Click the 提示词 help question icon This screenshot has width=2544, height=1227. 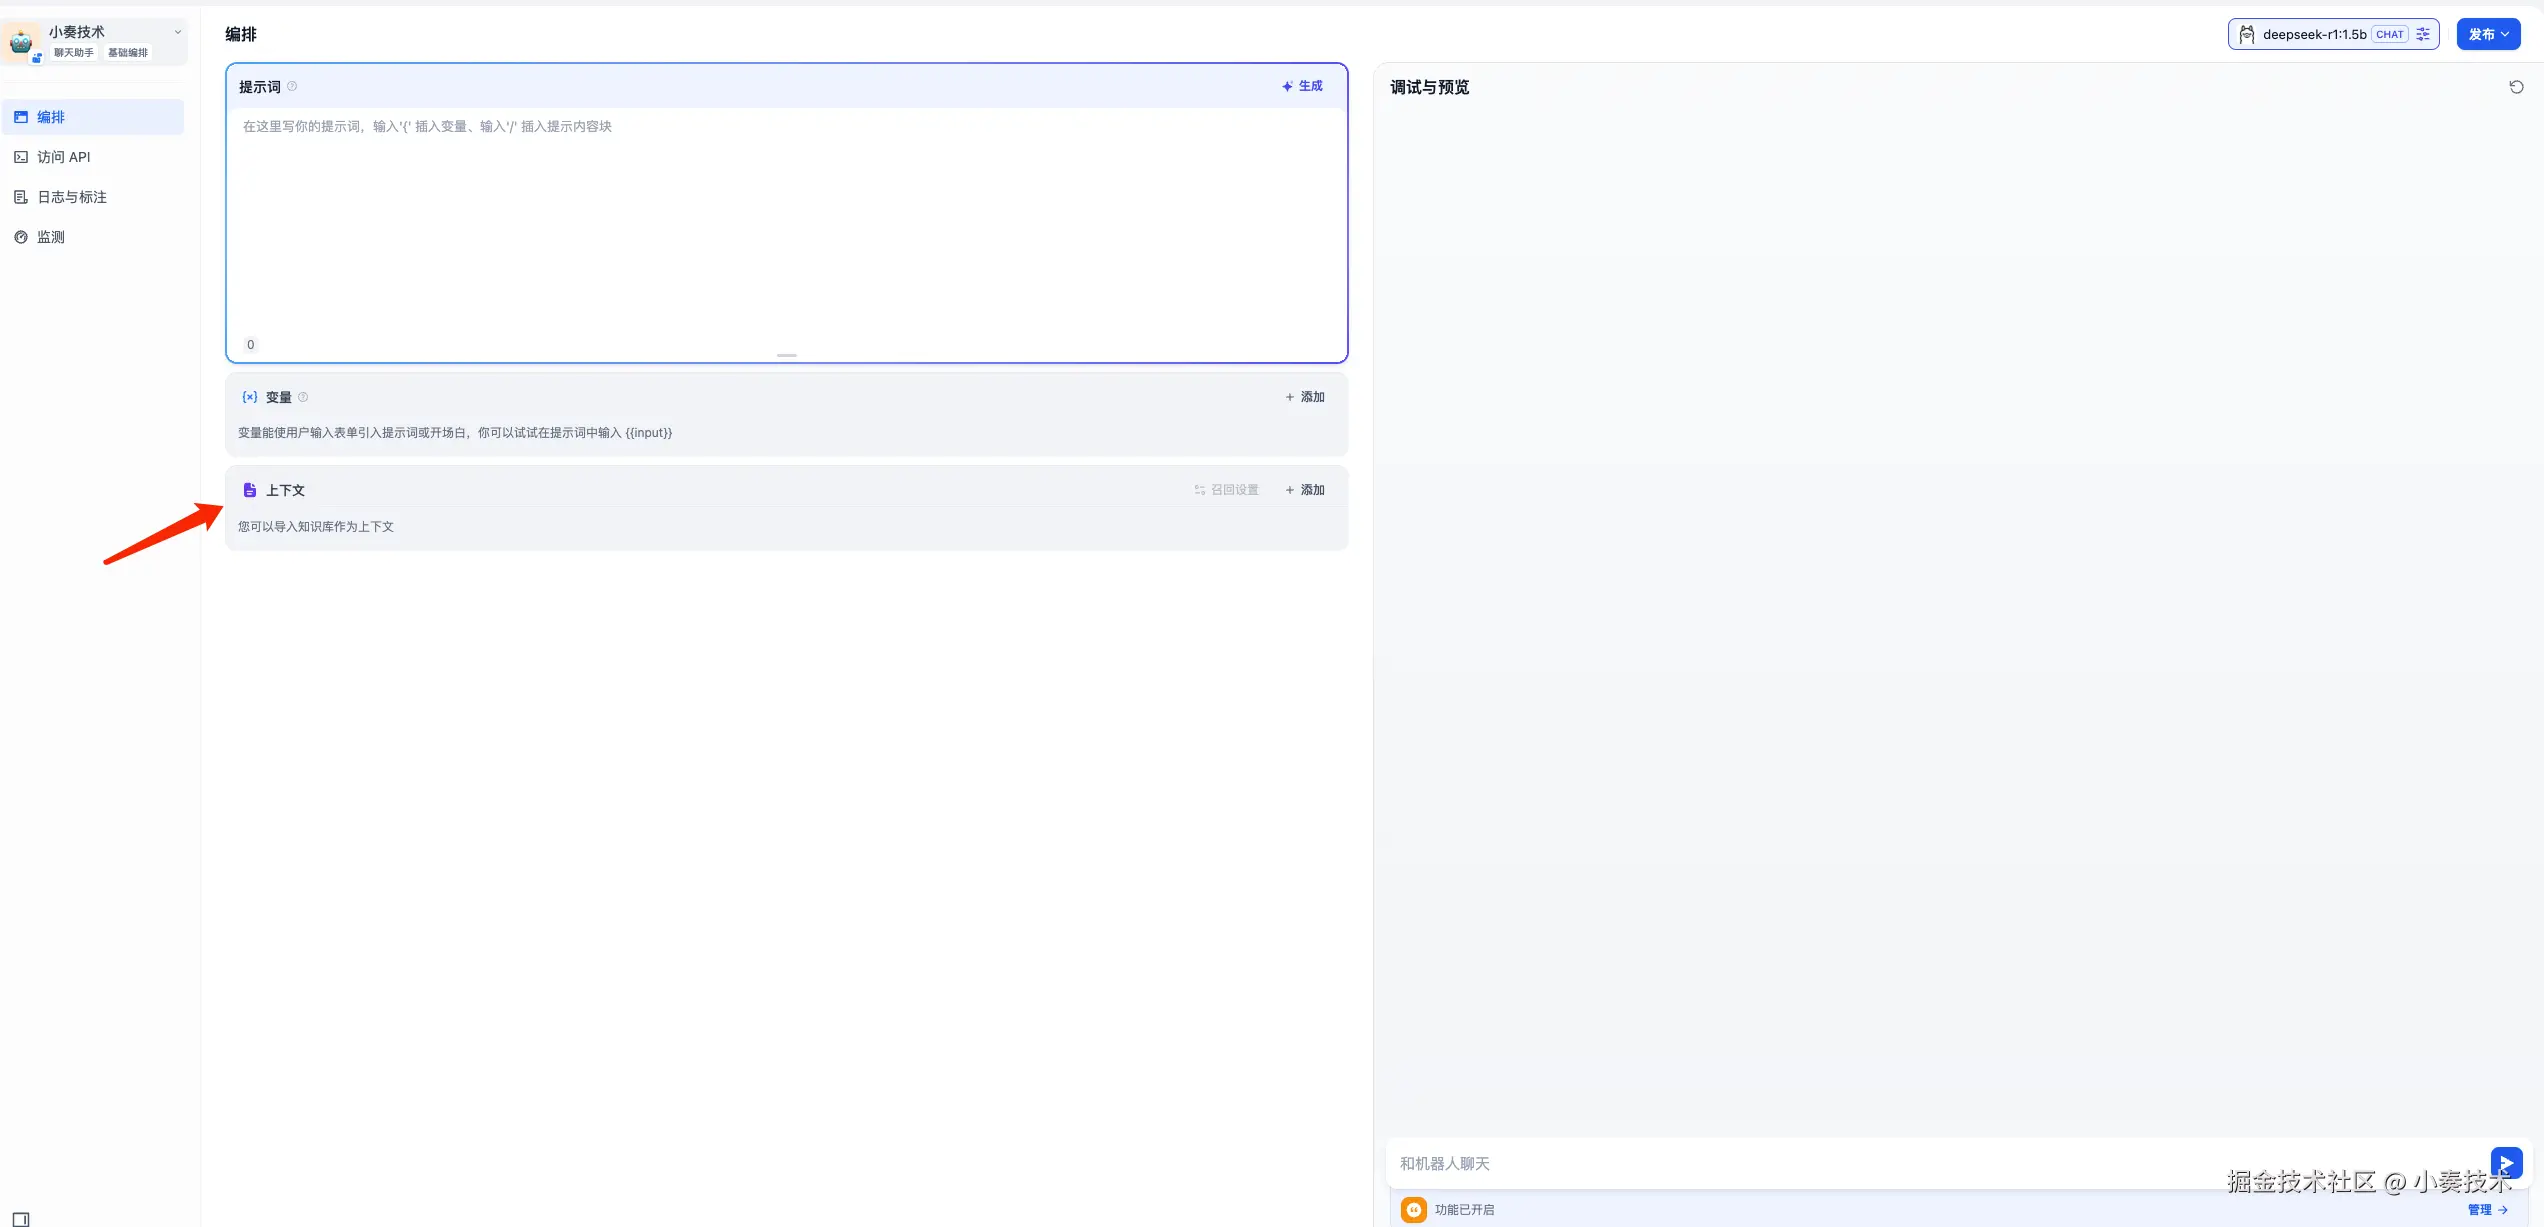pos(292,86)
